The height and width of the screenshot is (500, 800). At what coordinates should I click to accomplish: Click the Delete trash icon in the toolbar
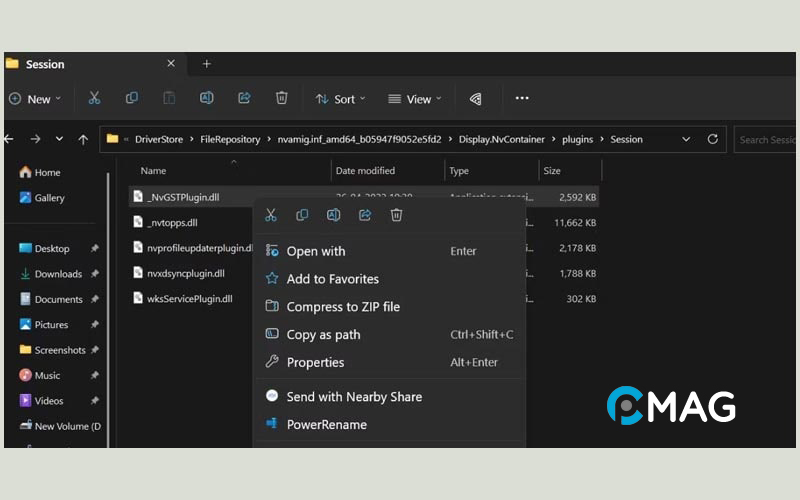pos(282,98)
